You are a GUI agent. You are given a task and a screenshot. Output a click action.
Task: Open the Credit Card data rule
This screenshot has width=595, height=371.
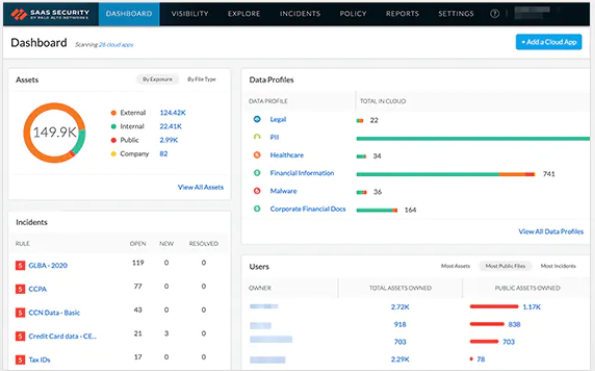point(63,336)
